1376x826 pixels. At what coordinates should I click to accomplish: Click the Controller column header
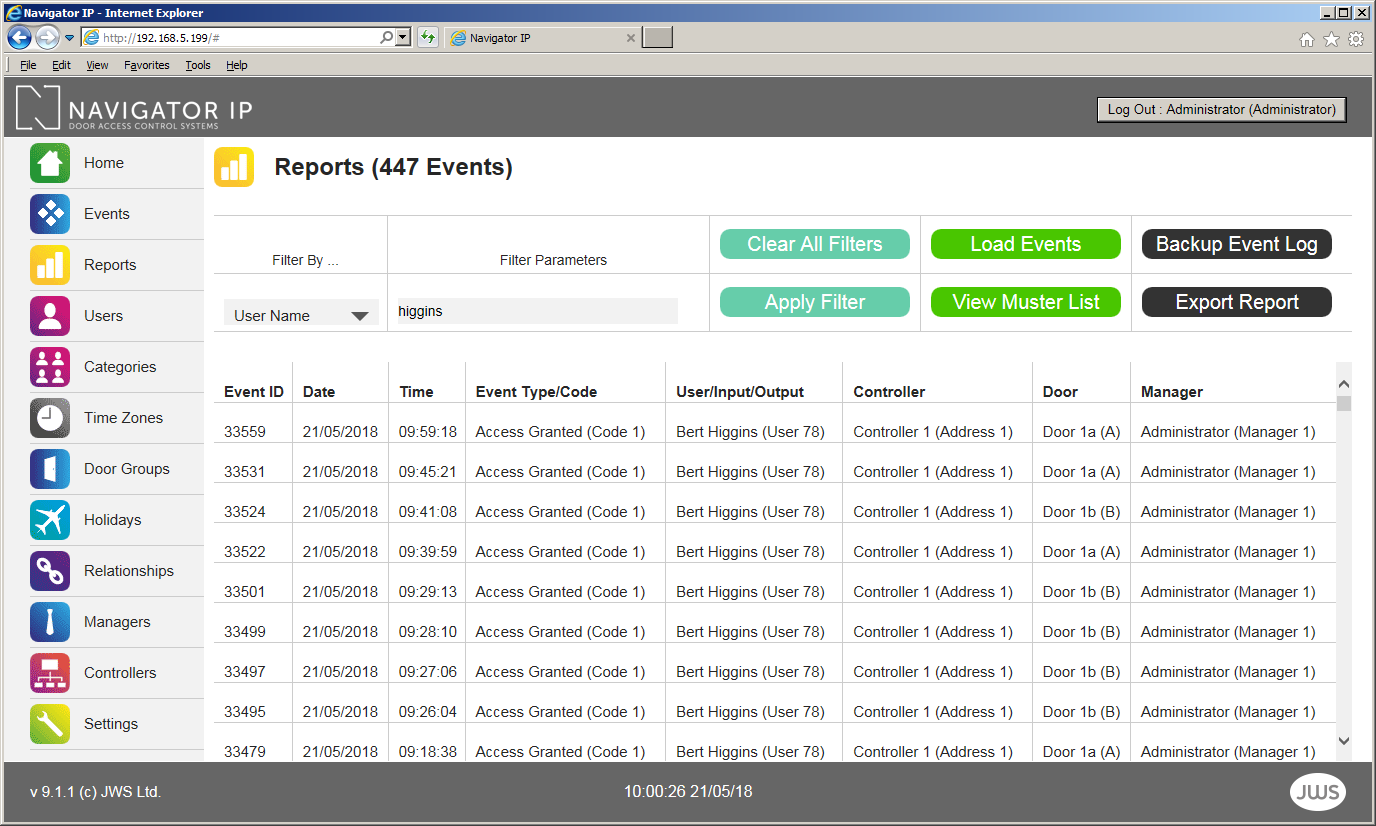click(x=889, y=392)
